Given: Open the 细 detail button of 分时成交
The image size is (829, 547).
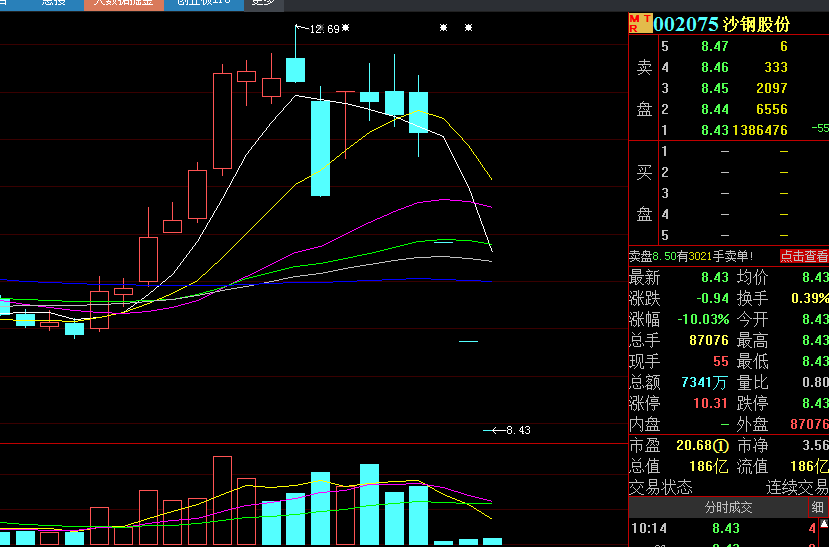Looking at the screenshot, I should tap(817, 507).
